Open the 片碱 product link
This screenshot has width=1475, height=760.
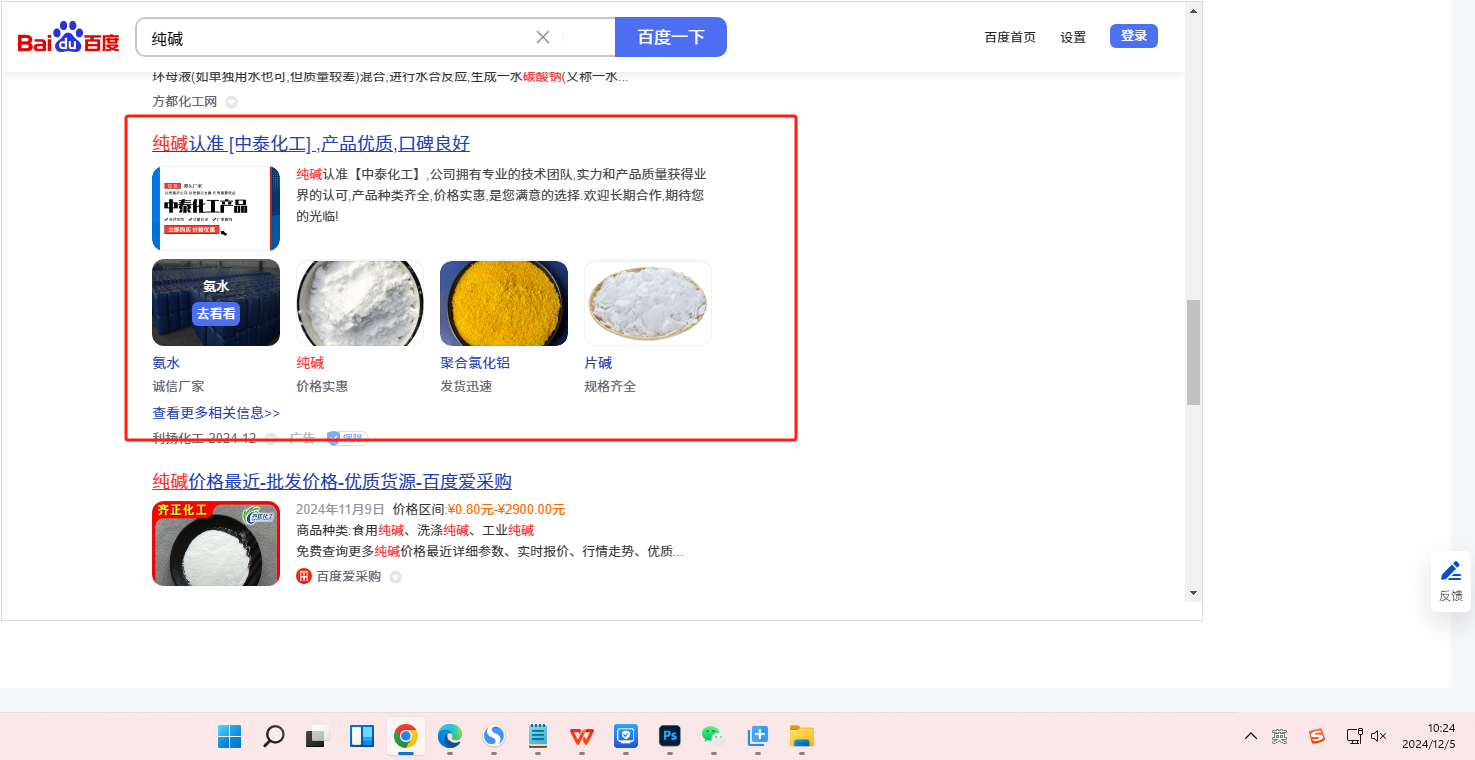(598, 363)
